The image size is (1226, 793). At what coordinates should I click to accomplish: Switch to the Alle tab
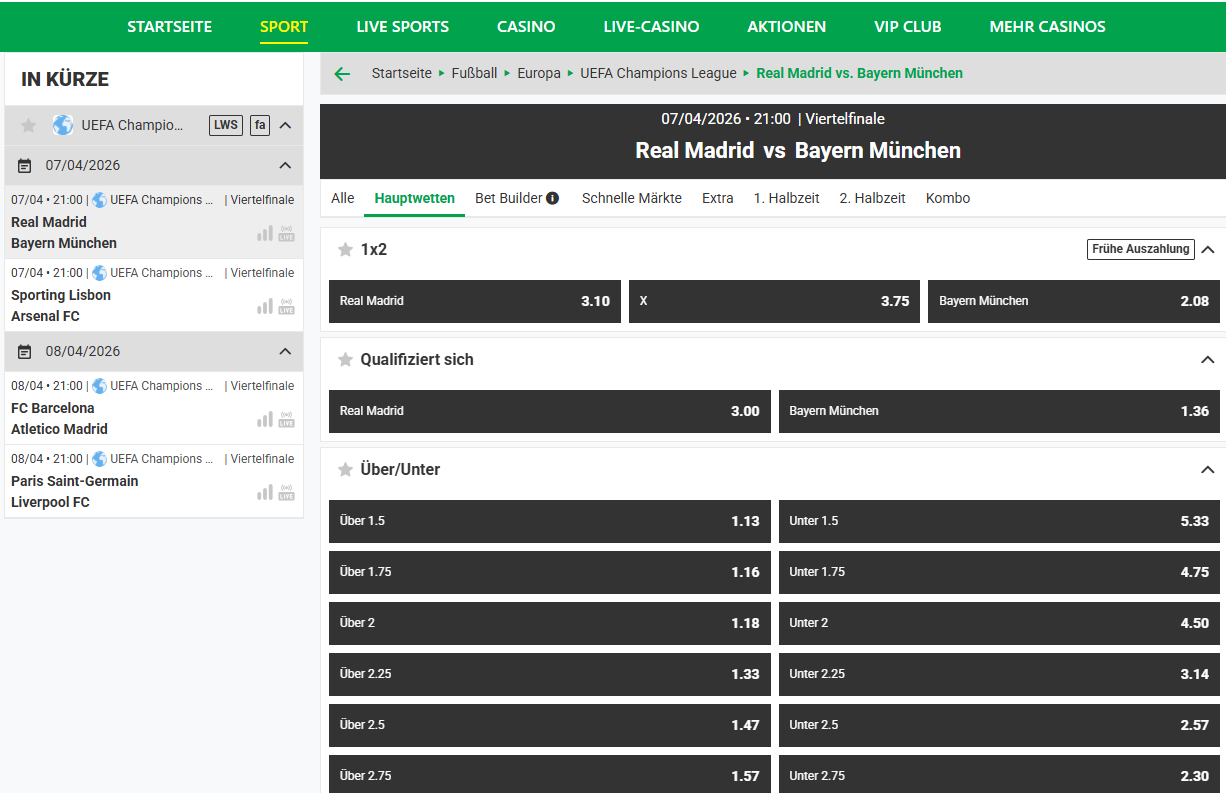(343, 198)
